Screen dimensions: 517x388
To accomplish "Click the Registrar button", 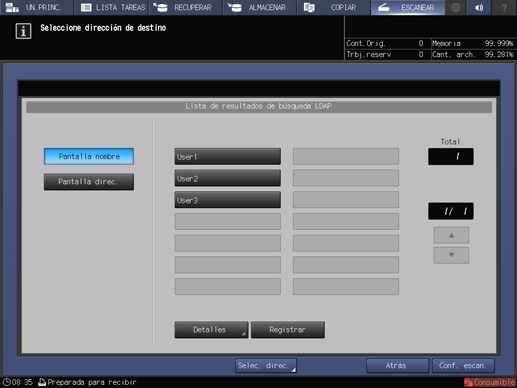I will (x=288, y=330).
